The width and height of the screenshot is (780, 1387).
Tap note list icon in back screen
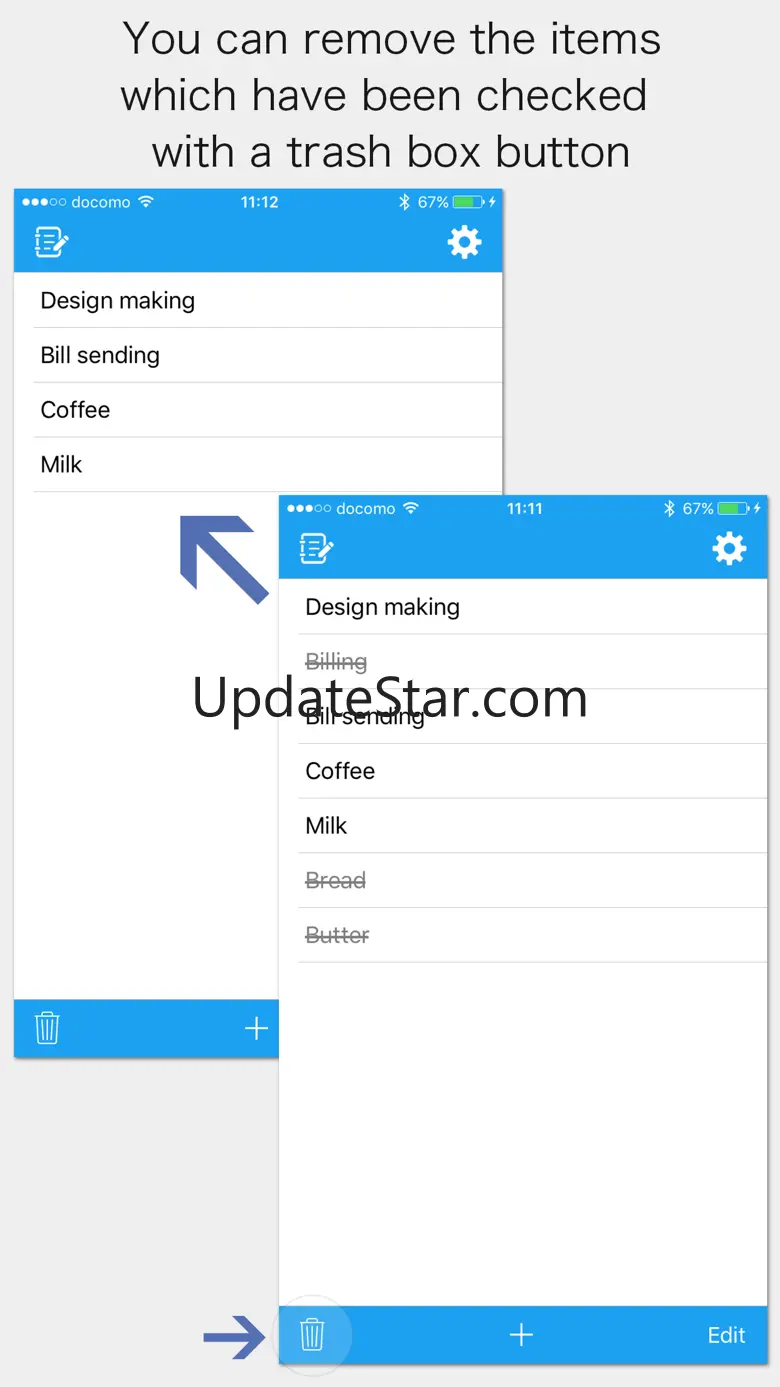[52, 242]
